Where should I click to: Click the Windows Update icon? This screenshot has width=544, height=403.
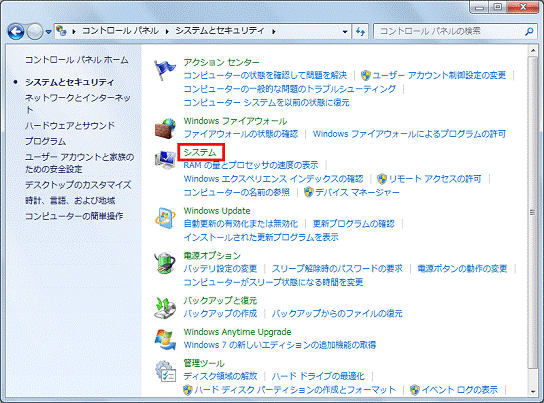click(x=165, y=218)
